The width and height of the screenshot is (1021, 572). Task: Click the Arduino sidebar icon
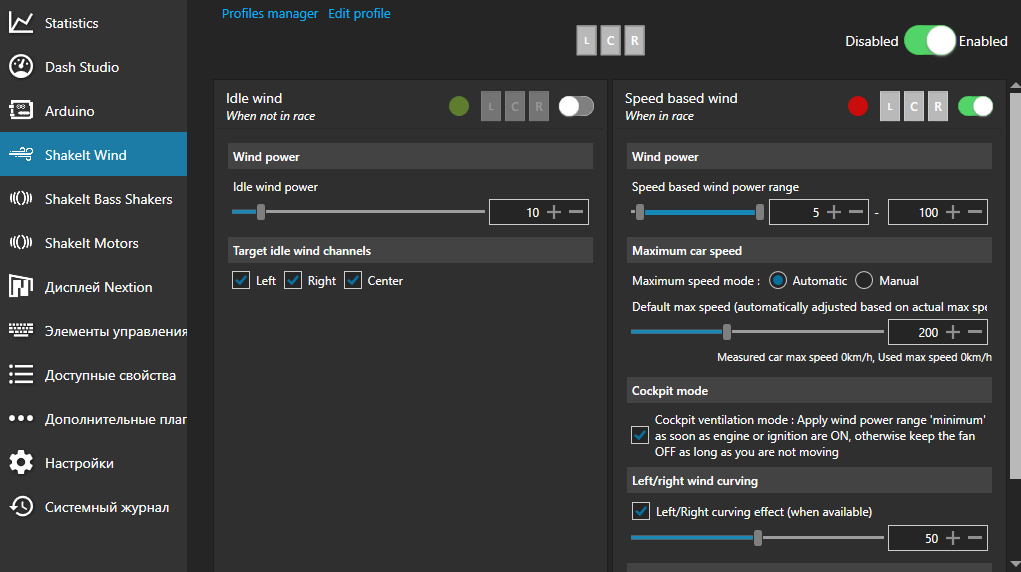[x=21, y=111]
